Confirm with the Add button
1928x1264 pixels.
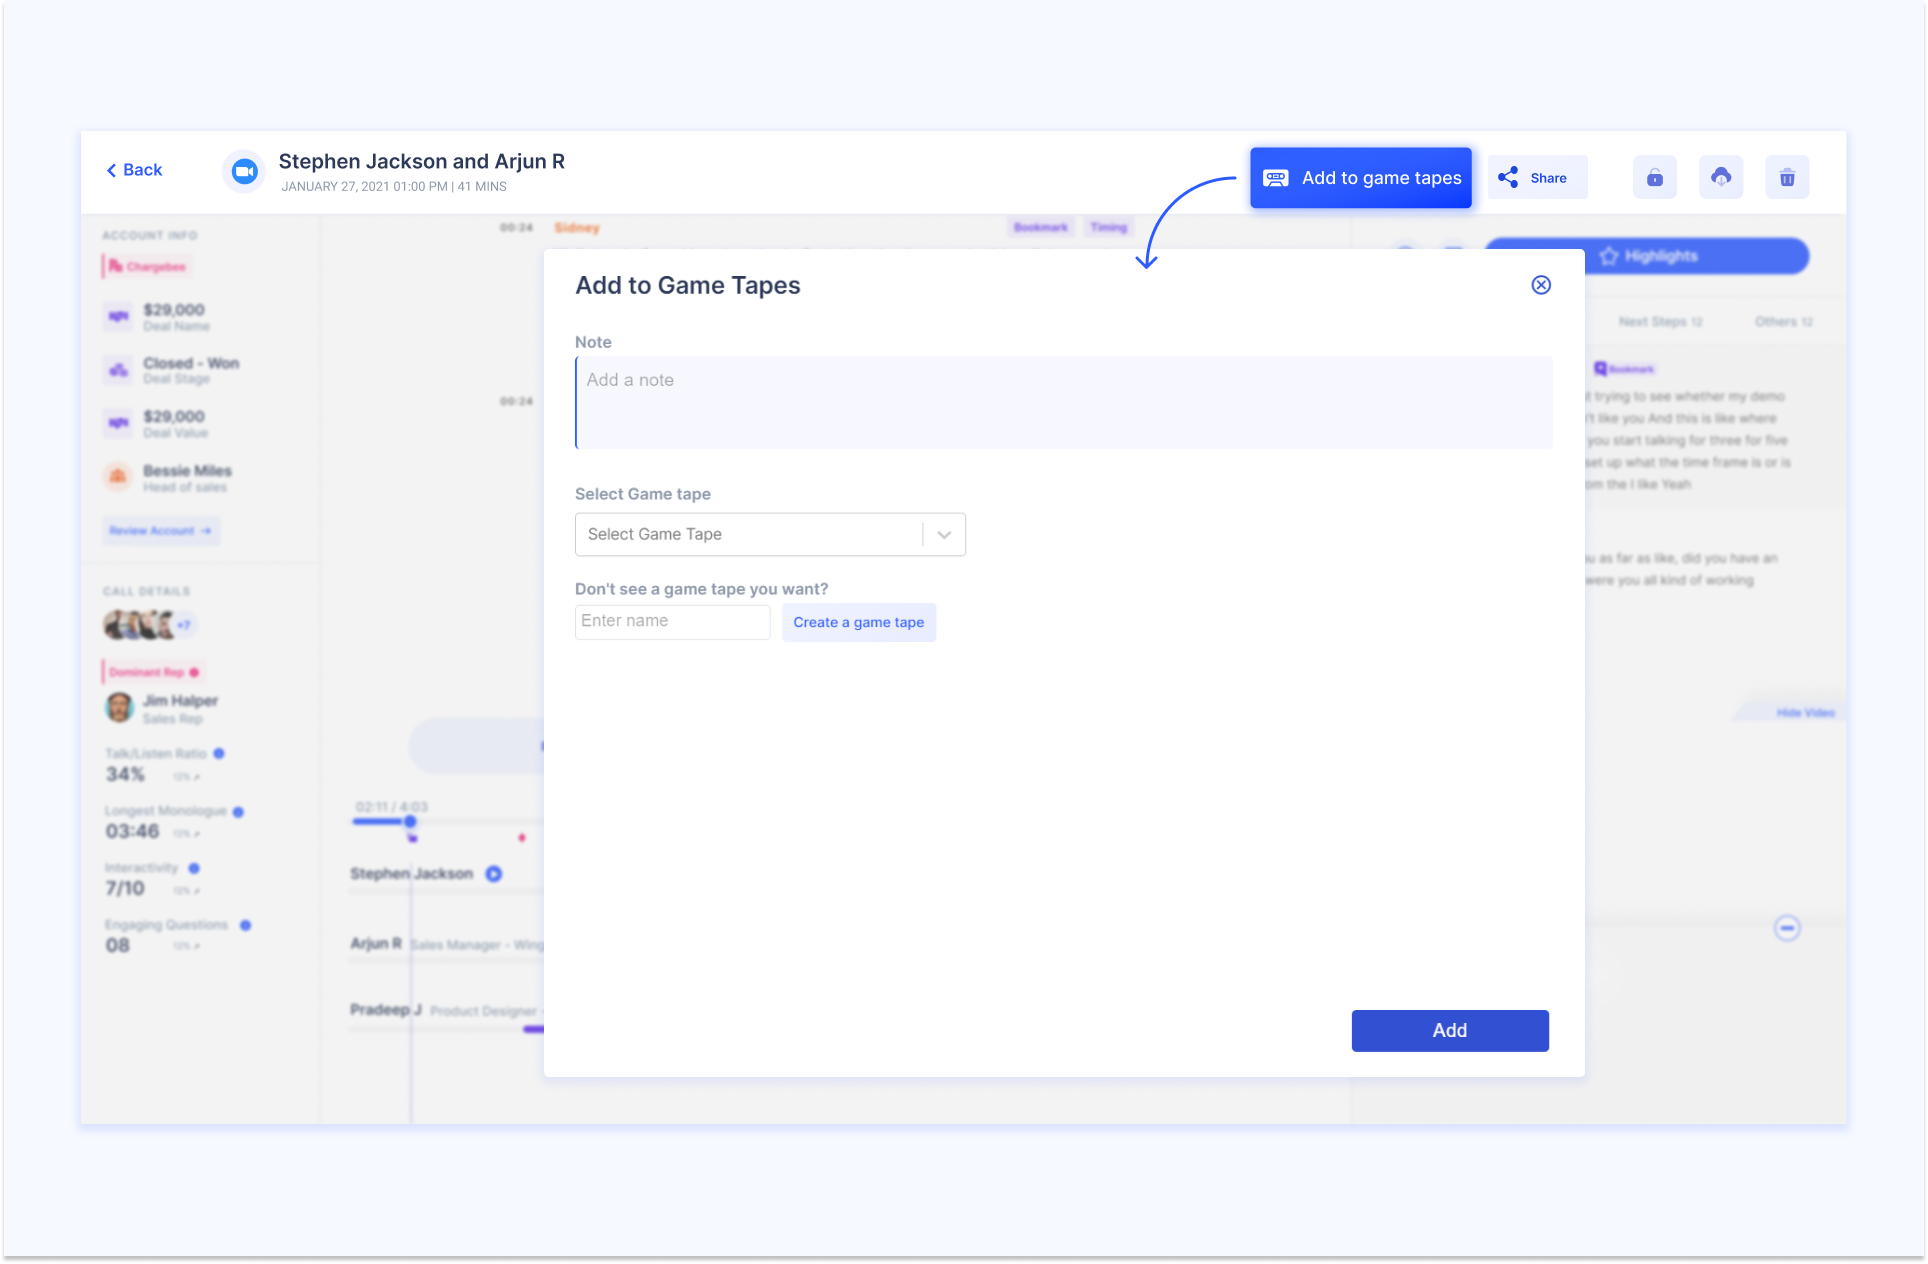click(1450, 1030)
